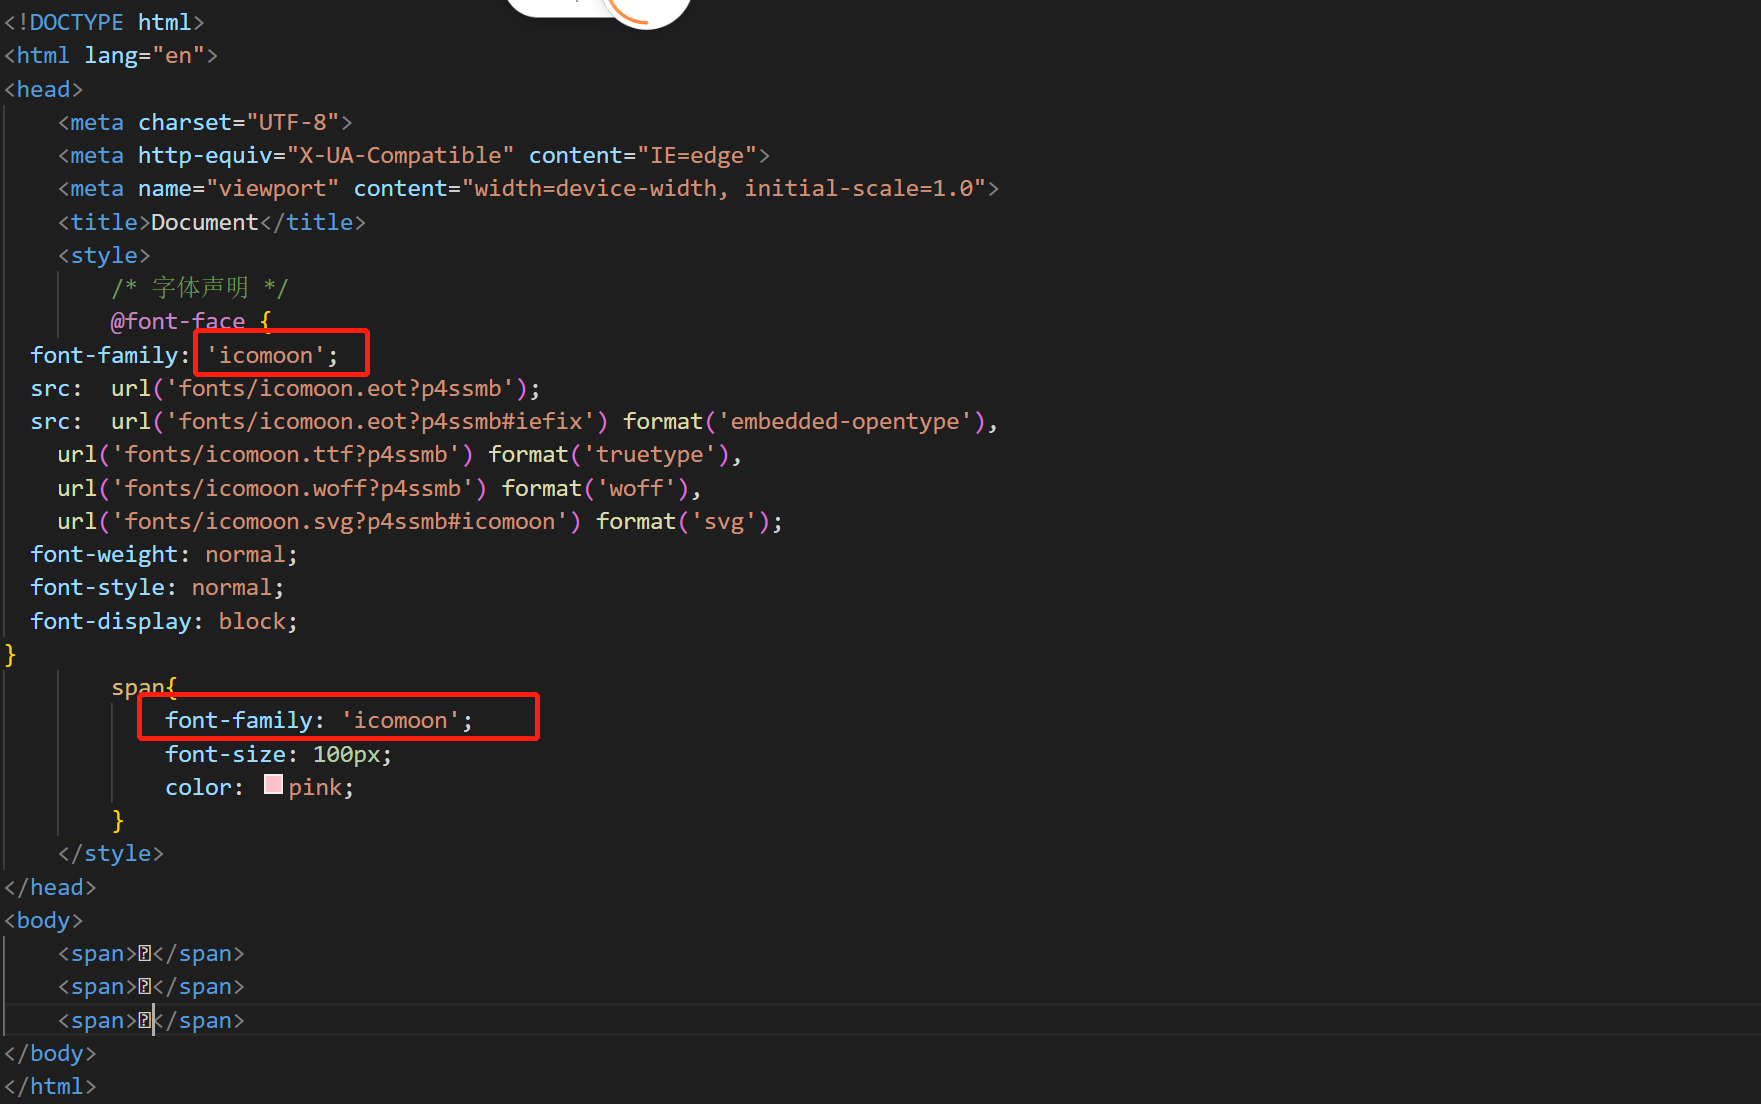
Task: Click the svg format url line
Action: pyautogui.click(x=420, y=521)
